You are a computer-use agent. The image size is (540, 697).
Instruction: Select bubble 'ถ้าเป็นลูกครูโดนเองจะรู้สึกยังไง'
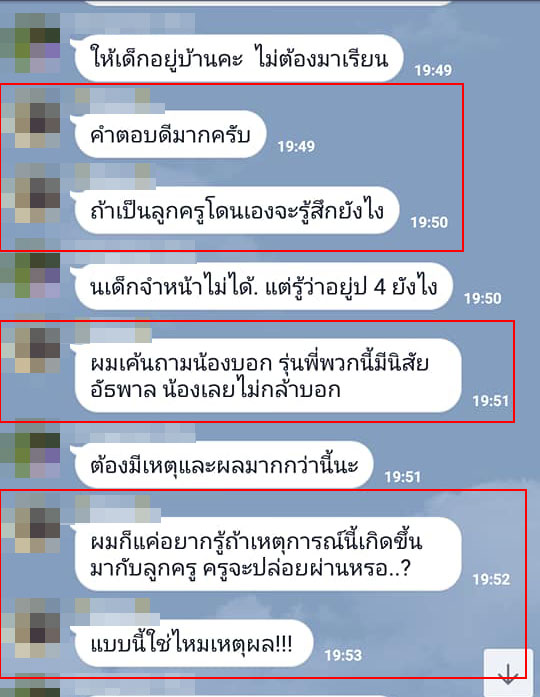point(237,210)
